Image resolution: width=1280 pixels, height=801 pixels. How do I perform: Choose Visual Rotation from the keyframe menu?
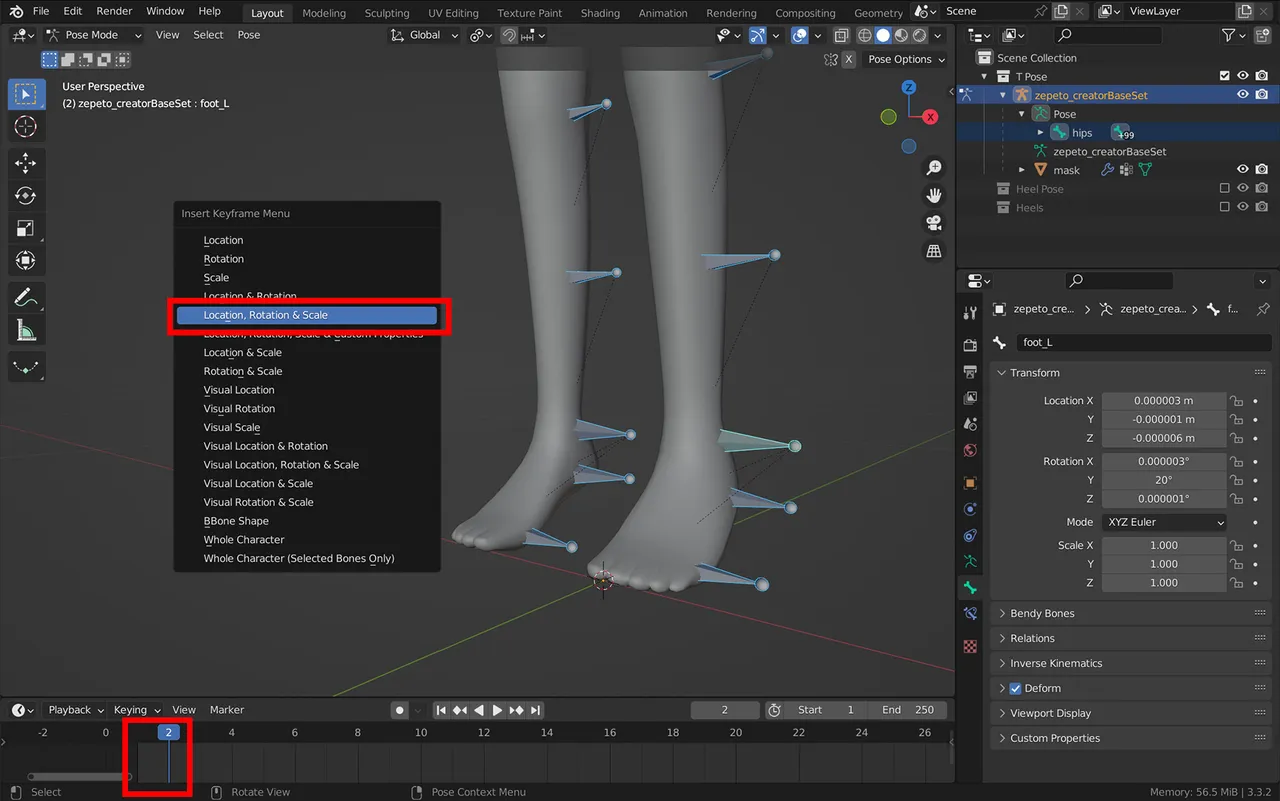239,408
